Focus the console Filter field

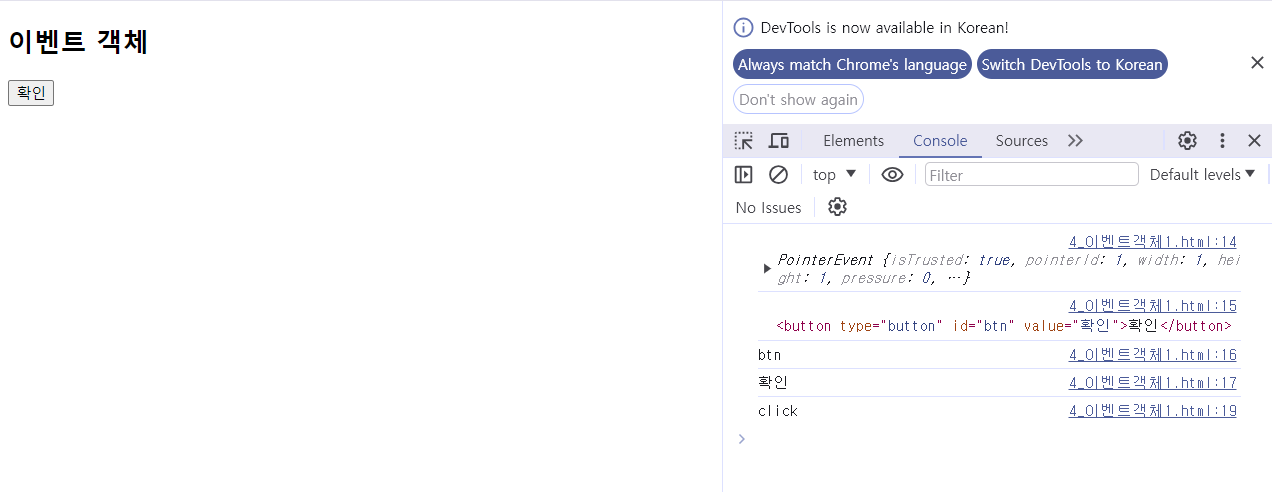(1032, 175)
